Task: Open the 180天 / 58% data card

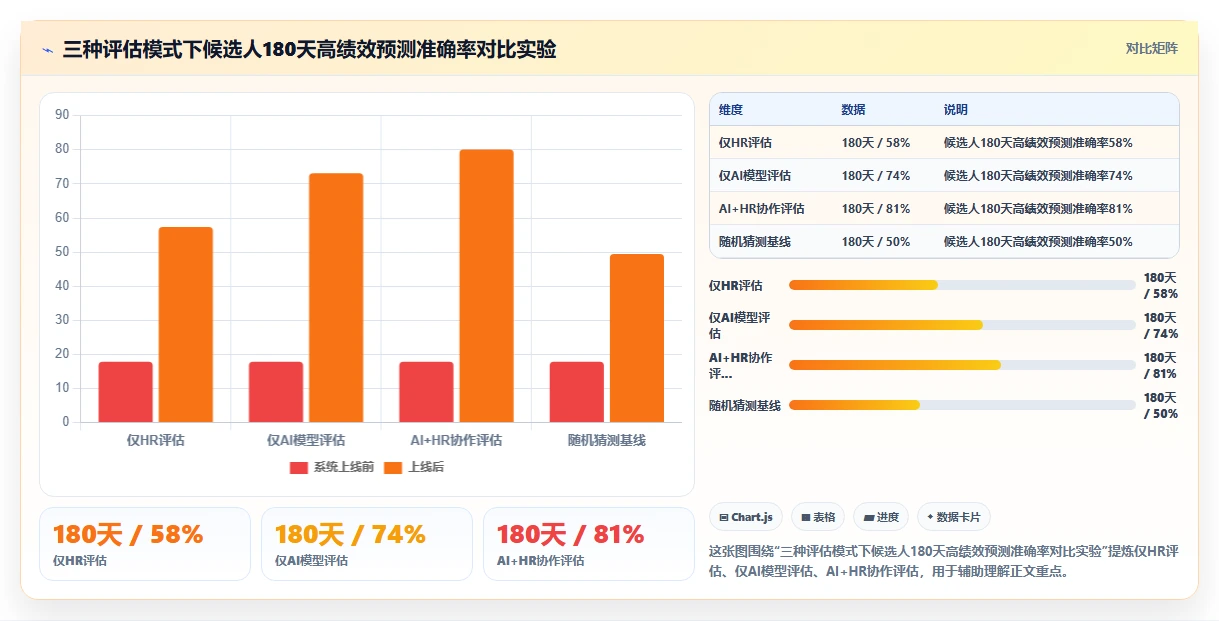Action: click(x=145, y=544)
